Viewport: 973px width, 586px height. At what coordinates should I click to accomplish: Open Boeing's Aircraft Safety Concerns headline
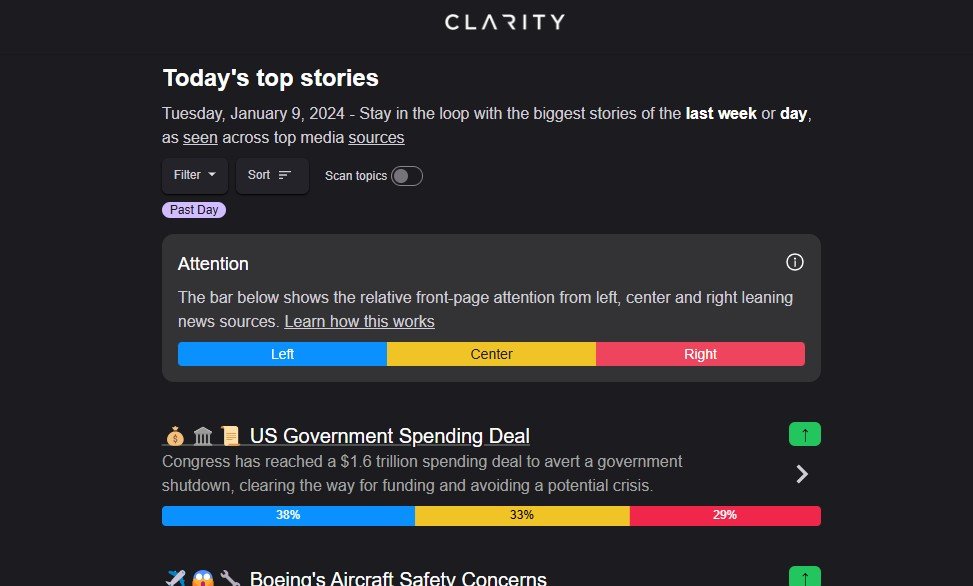[397, 579]
